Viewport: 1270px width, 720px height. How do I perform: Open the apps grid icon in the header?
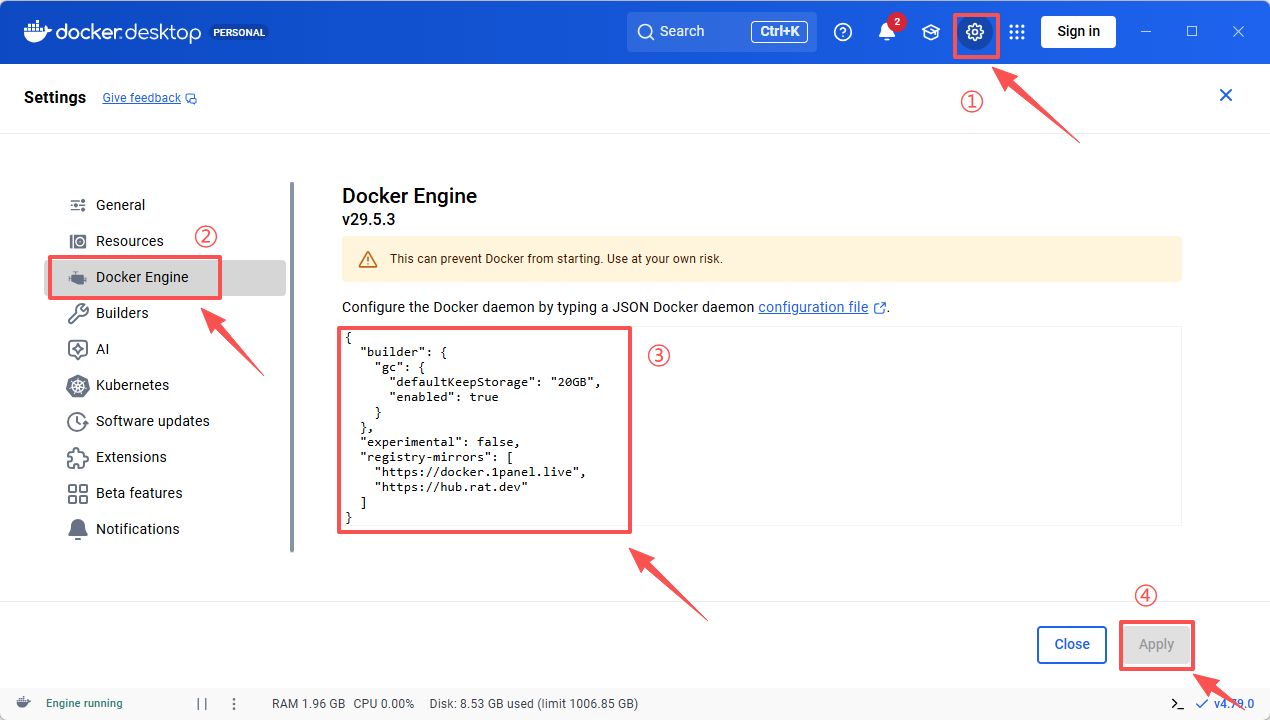click(1017, 32)
